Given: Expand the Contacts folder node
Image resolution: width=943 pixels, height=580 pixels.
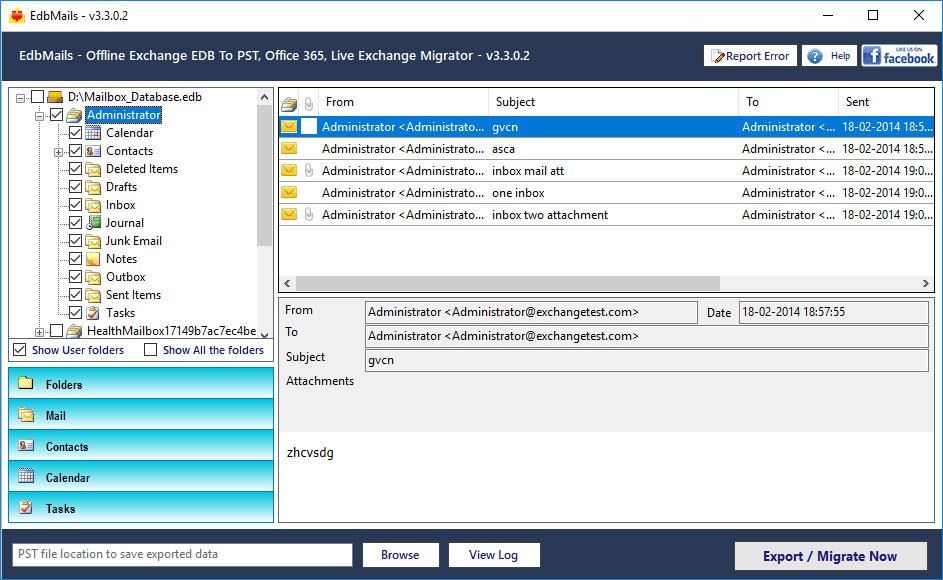Looking at the screenshot, I should click(x=58, y=152).
